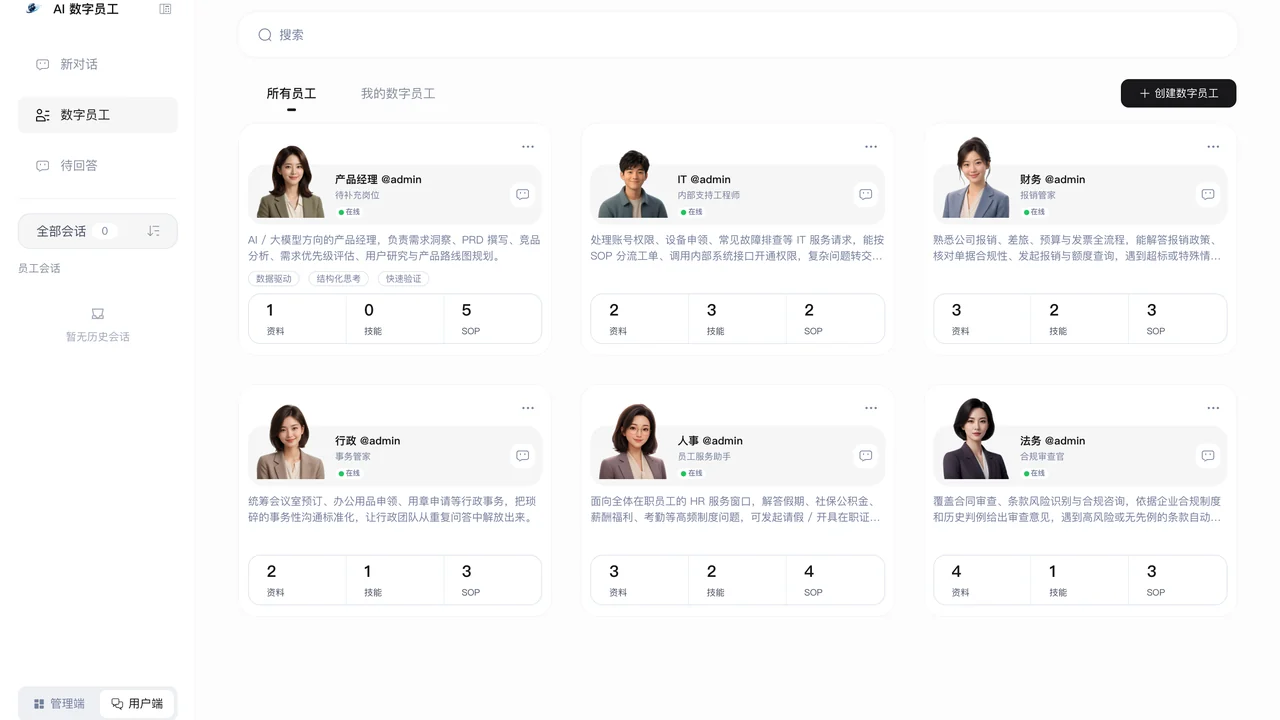The image size is (1280, 720).
Task: Open more options for IT card
Action: pos(871,147)
